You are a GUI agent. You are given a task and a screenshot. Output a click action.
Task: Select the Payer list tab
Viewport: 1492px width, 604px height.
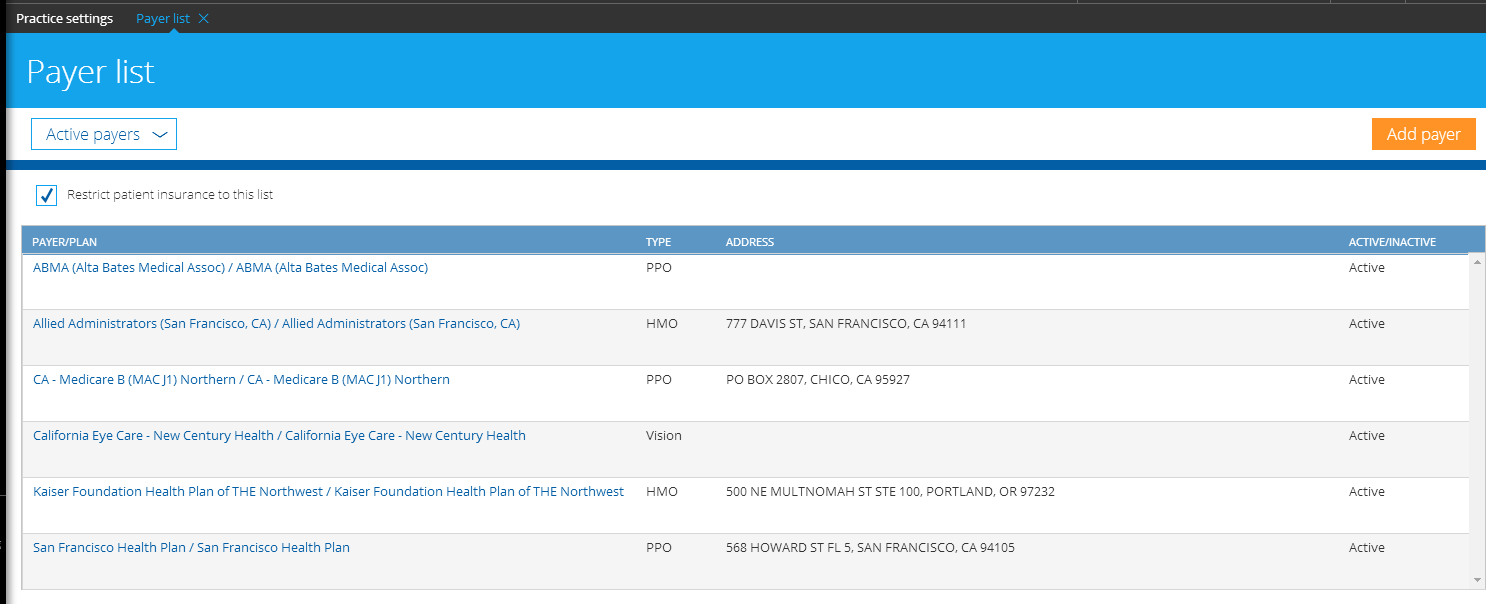pos(163,19)
